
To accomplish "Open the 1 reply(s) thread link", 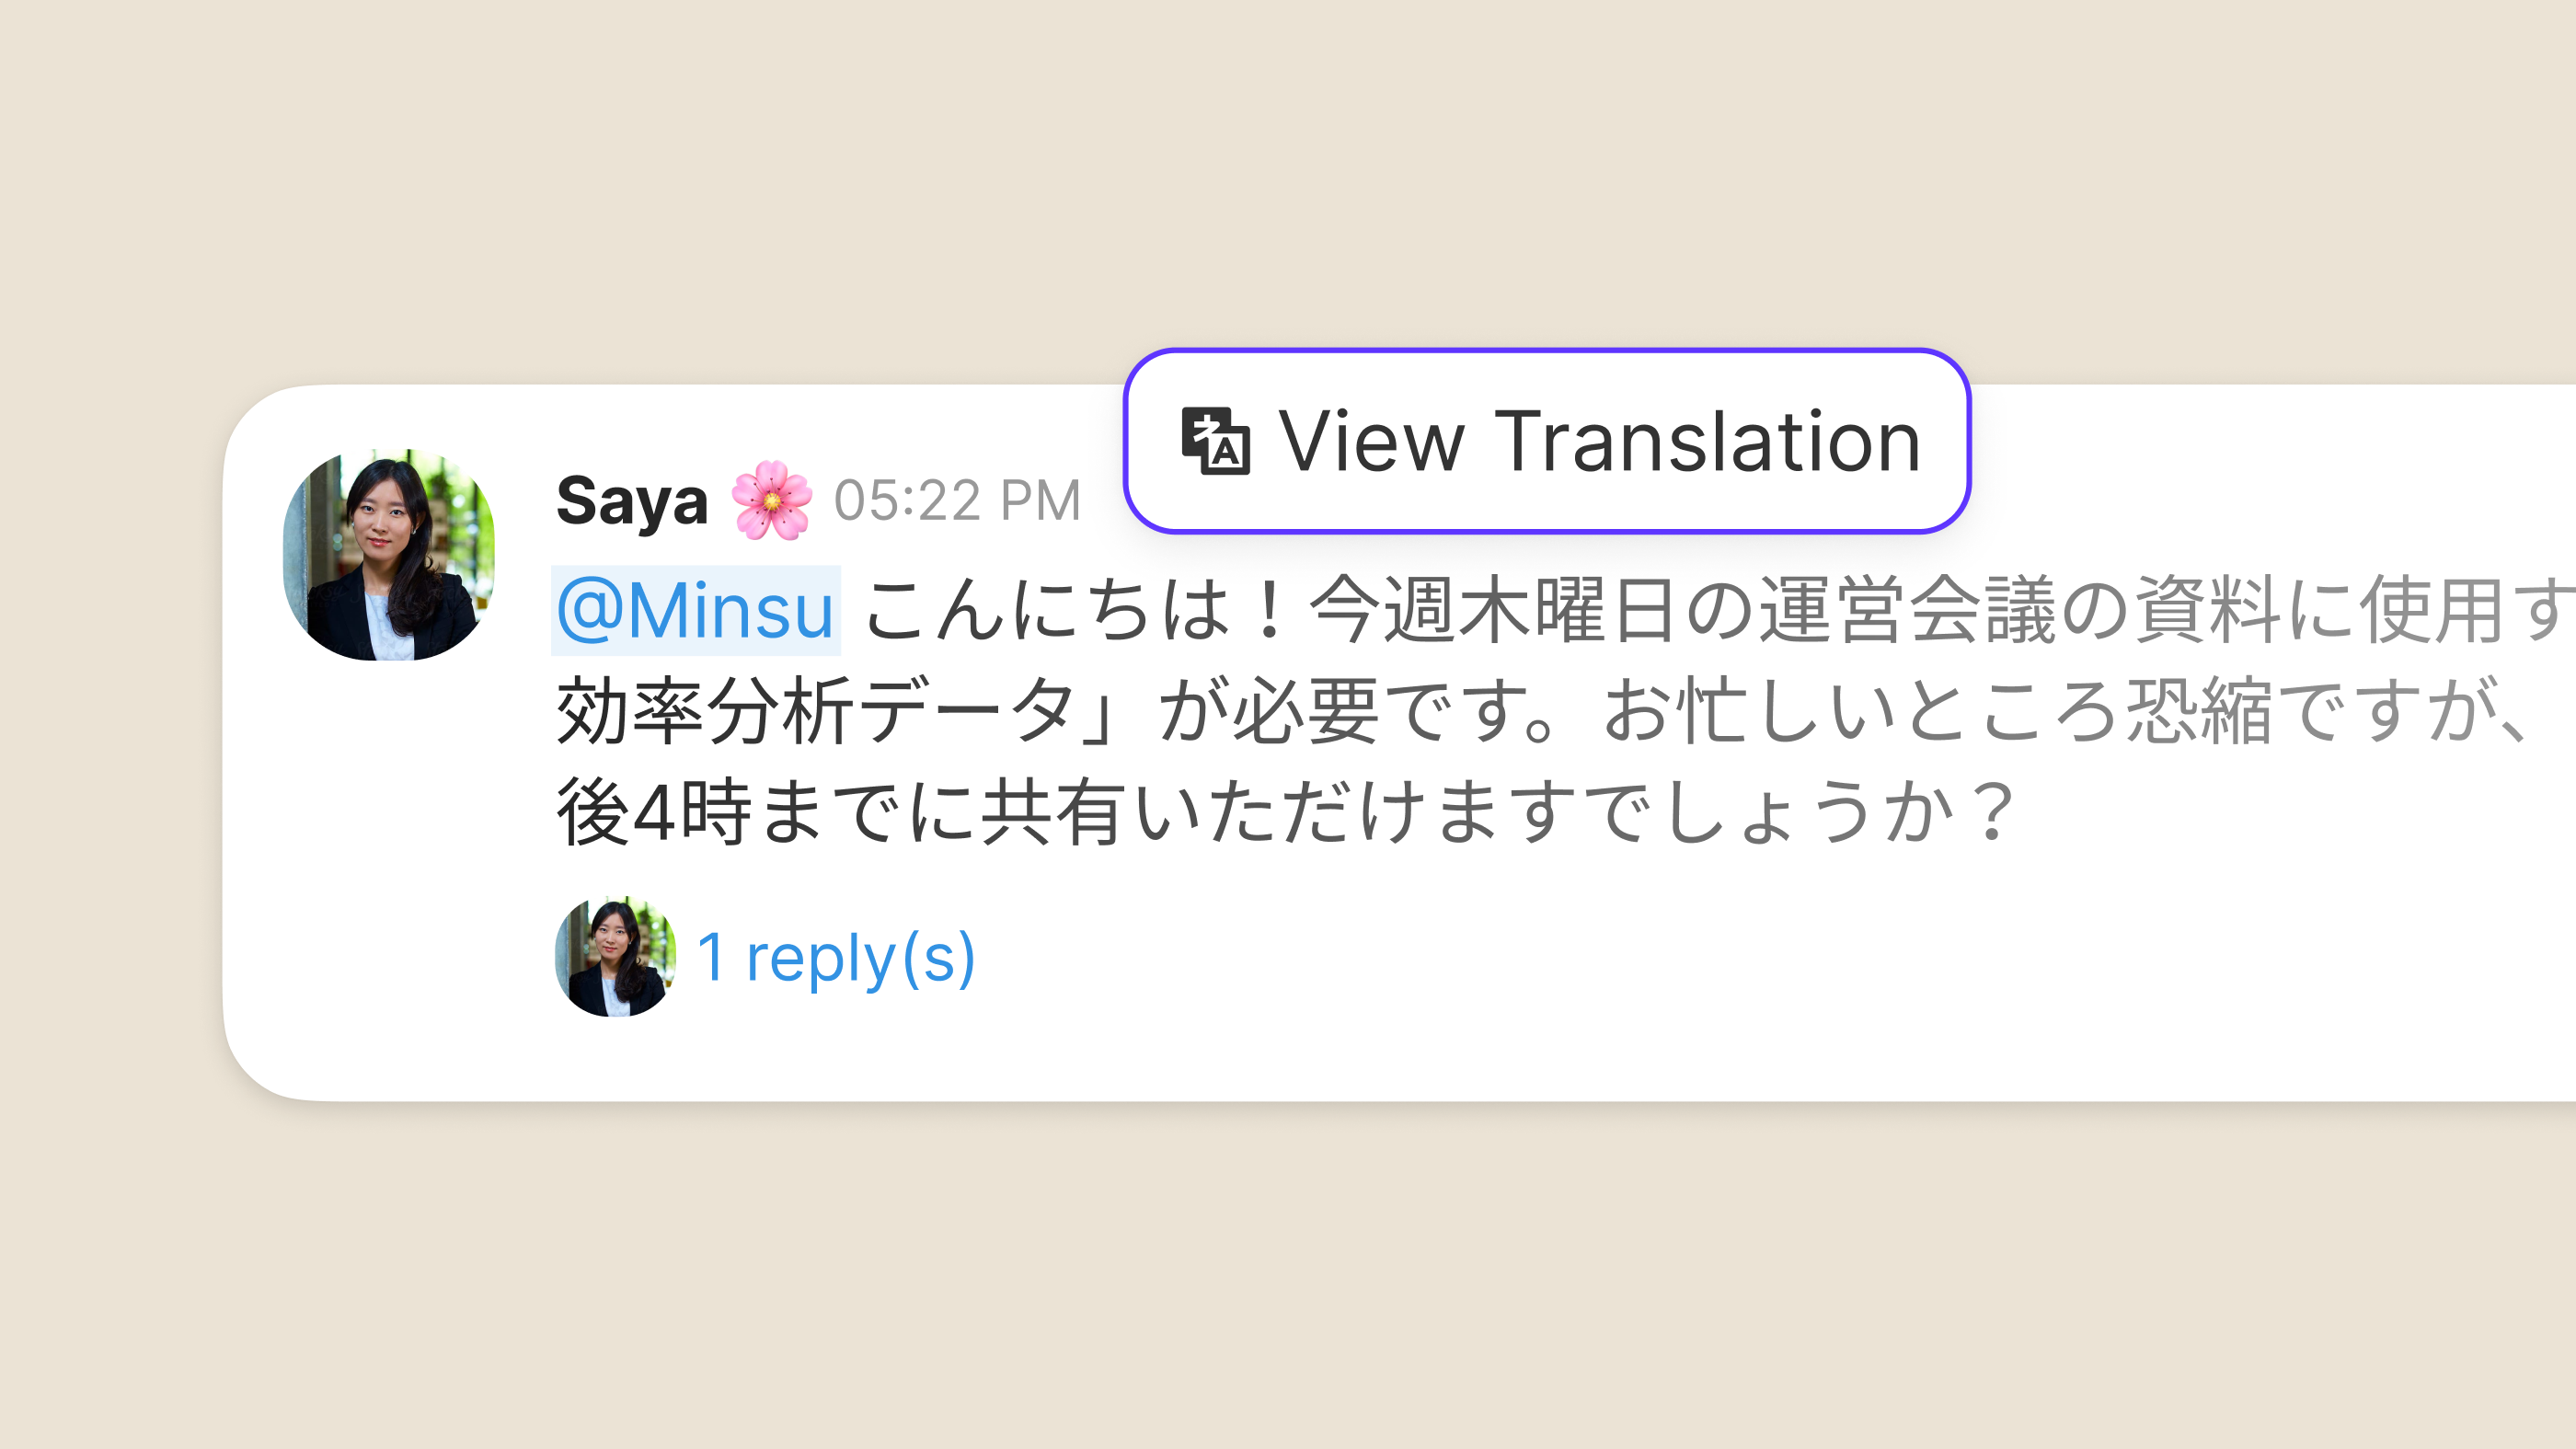I will [x=835, y=957].
